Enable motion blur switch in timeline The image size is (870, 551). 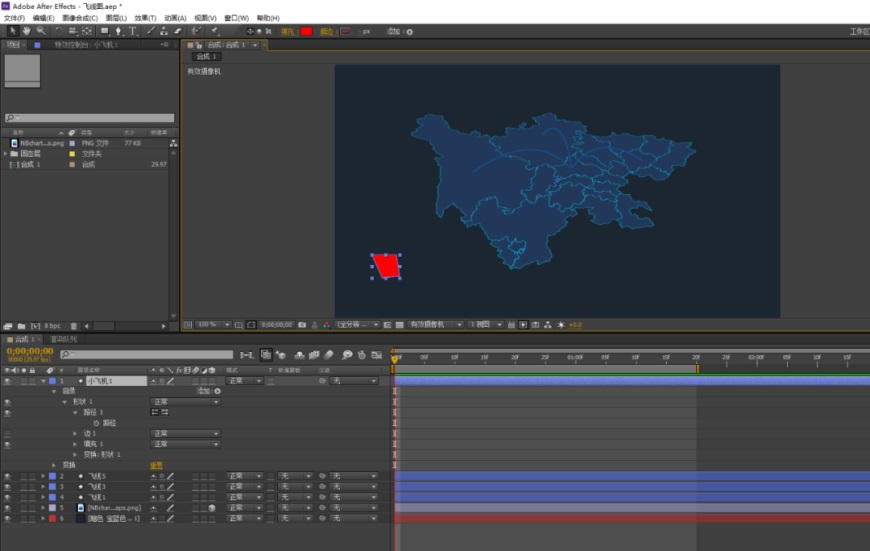[329, 355]
